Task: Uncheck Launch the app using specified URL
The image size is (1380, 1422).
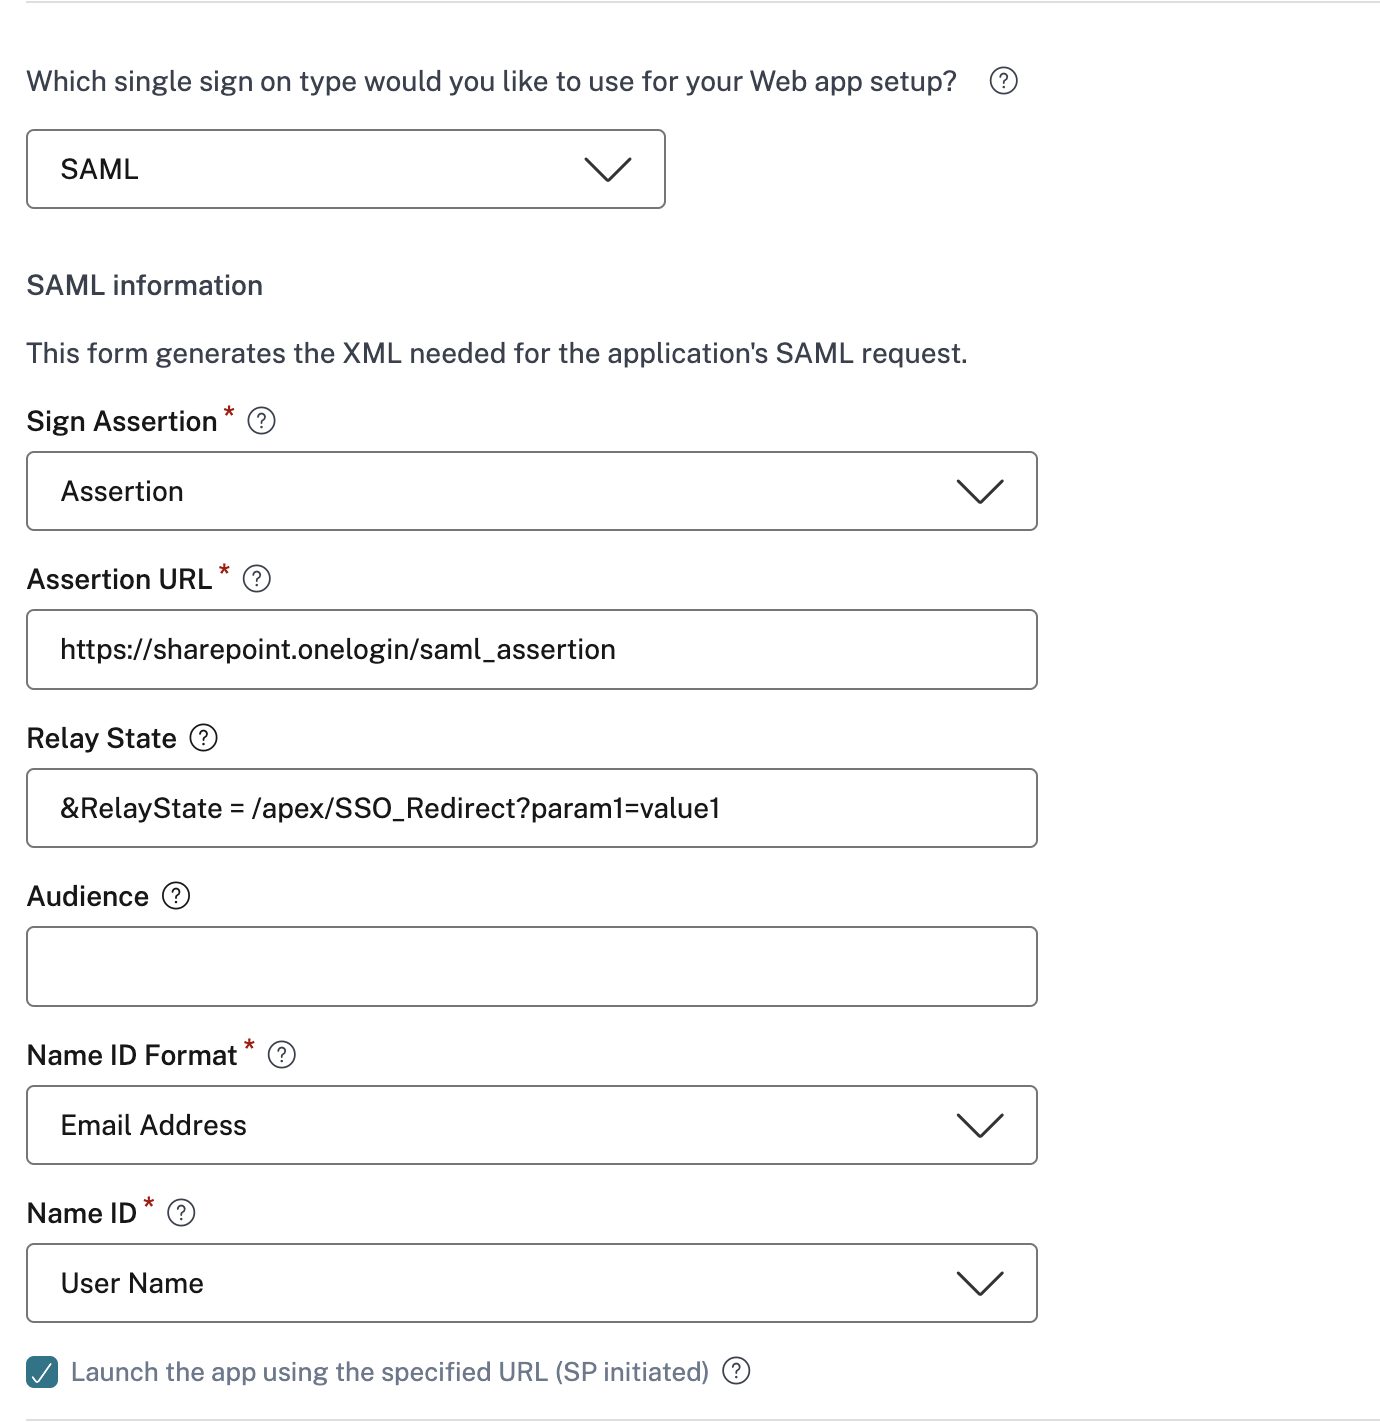Action: coord(42,1372)
